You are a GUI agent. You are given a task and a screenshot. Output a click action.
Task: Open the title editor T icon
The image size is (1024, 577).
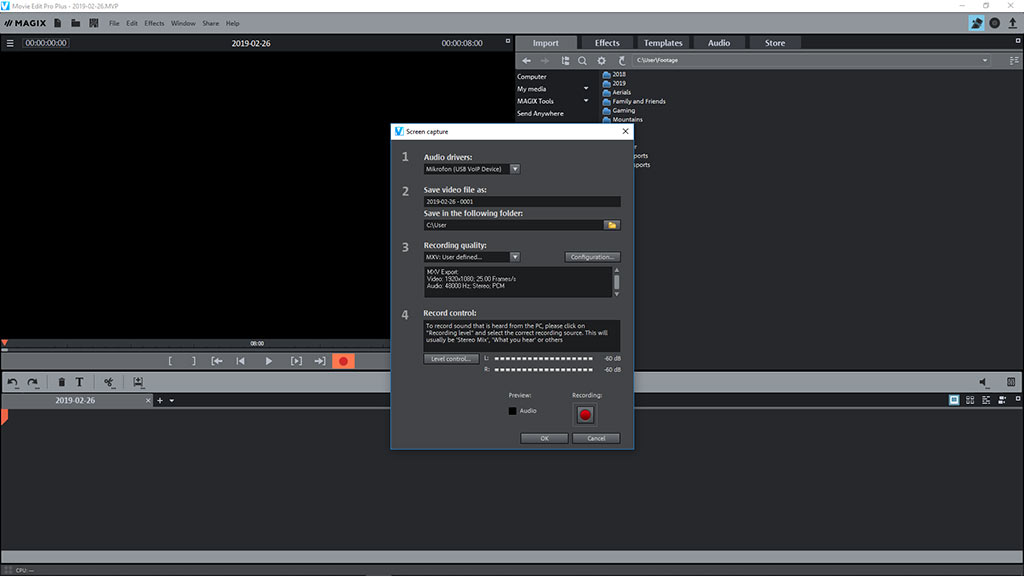tap(79, 382)
